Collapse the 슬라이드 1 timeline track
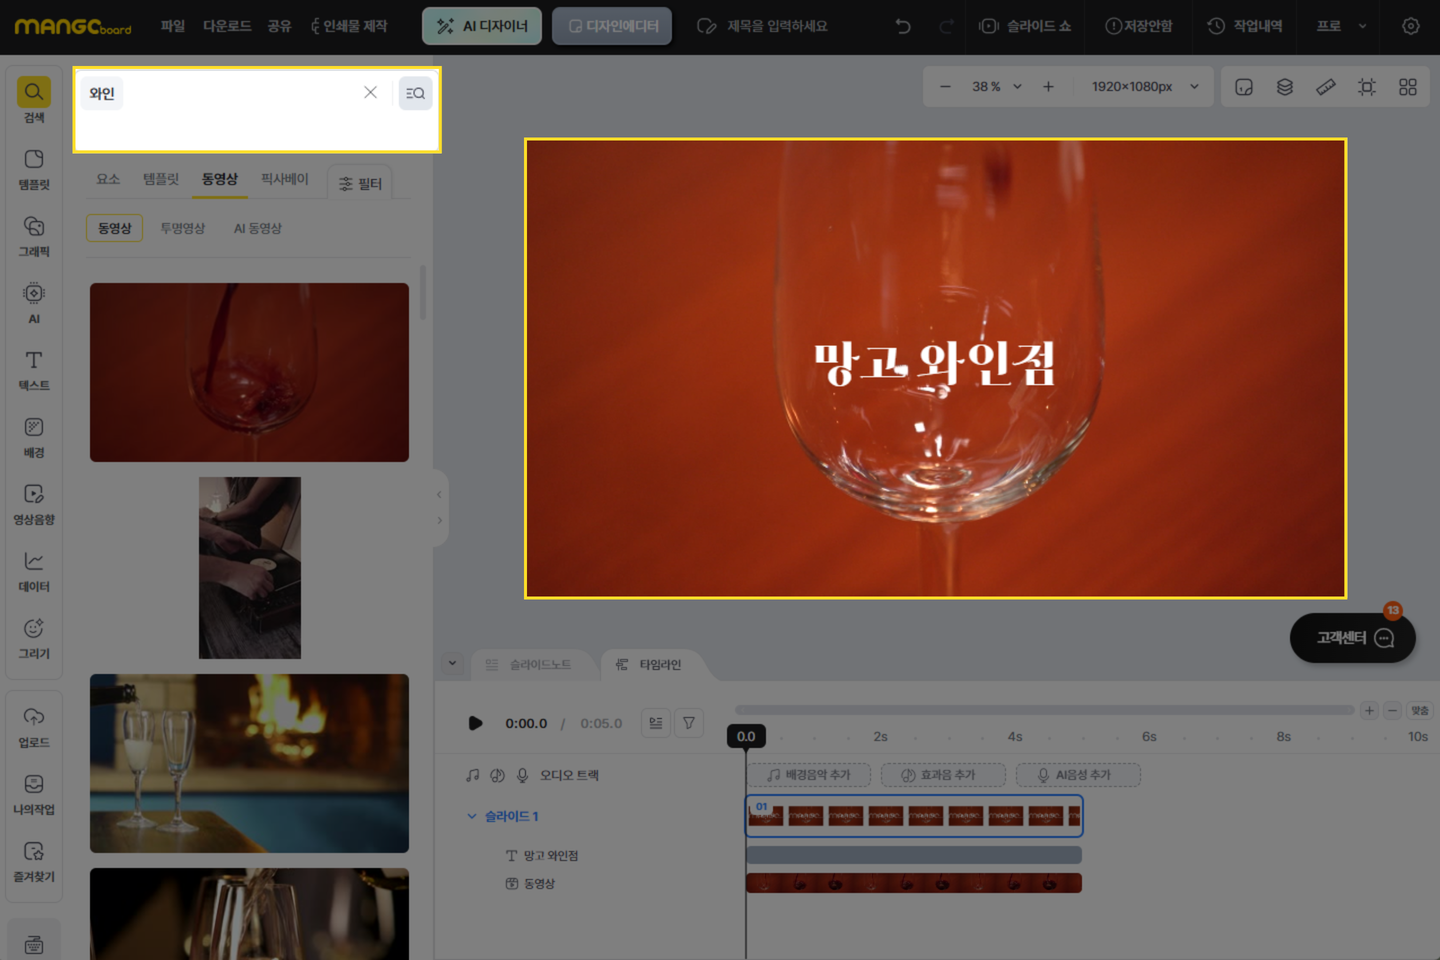Screen dimensions: 1440x960 coord(472,816)
